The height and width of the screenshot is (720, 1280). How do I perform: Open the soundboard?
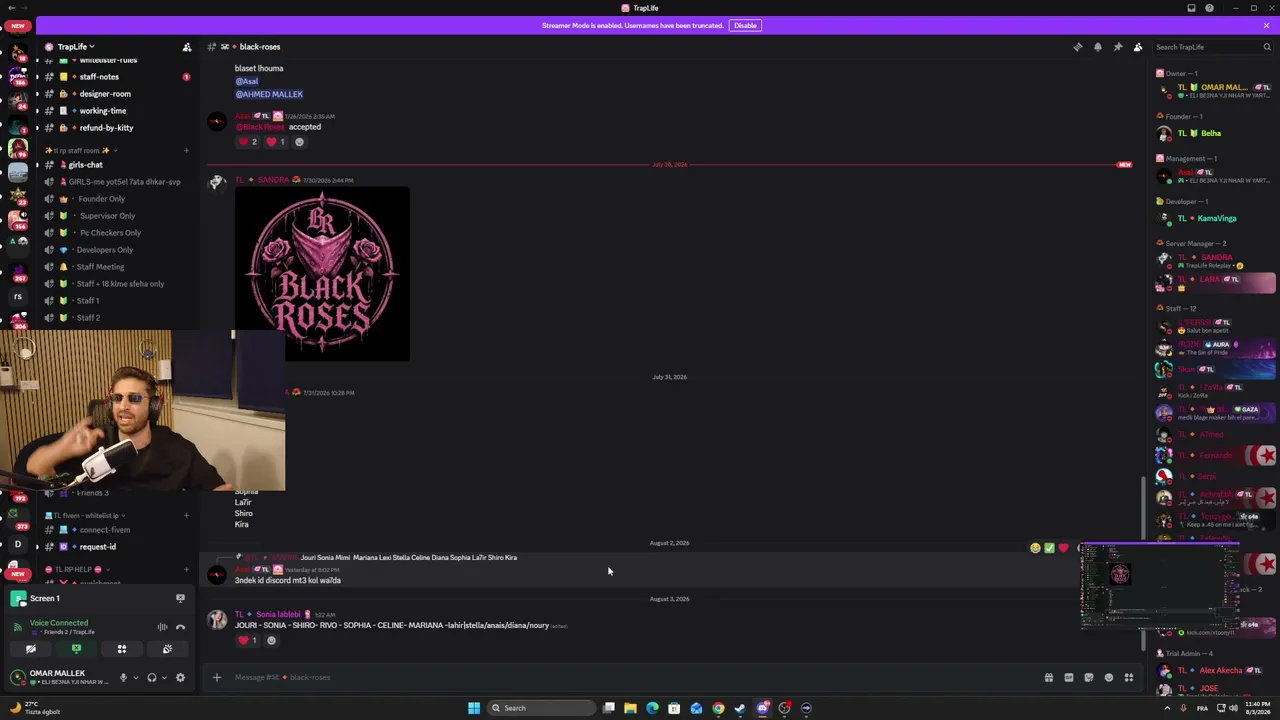(167, 649)
